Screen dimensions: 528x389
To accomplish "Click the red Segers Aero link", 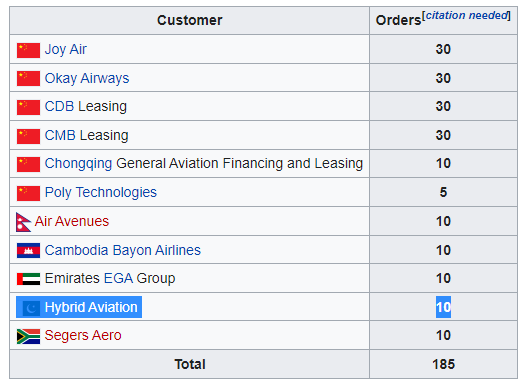I will [83, 335].
